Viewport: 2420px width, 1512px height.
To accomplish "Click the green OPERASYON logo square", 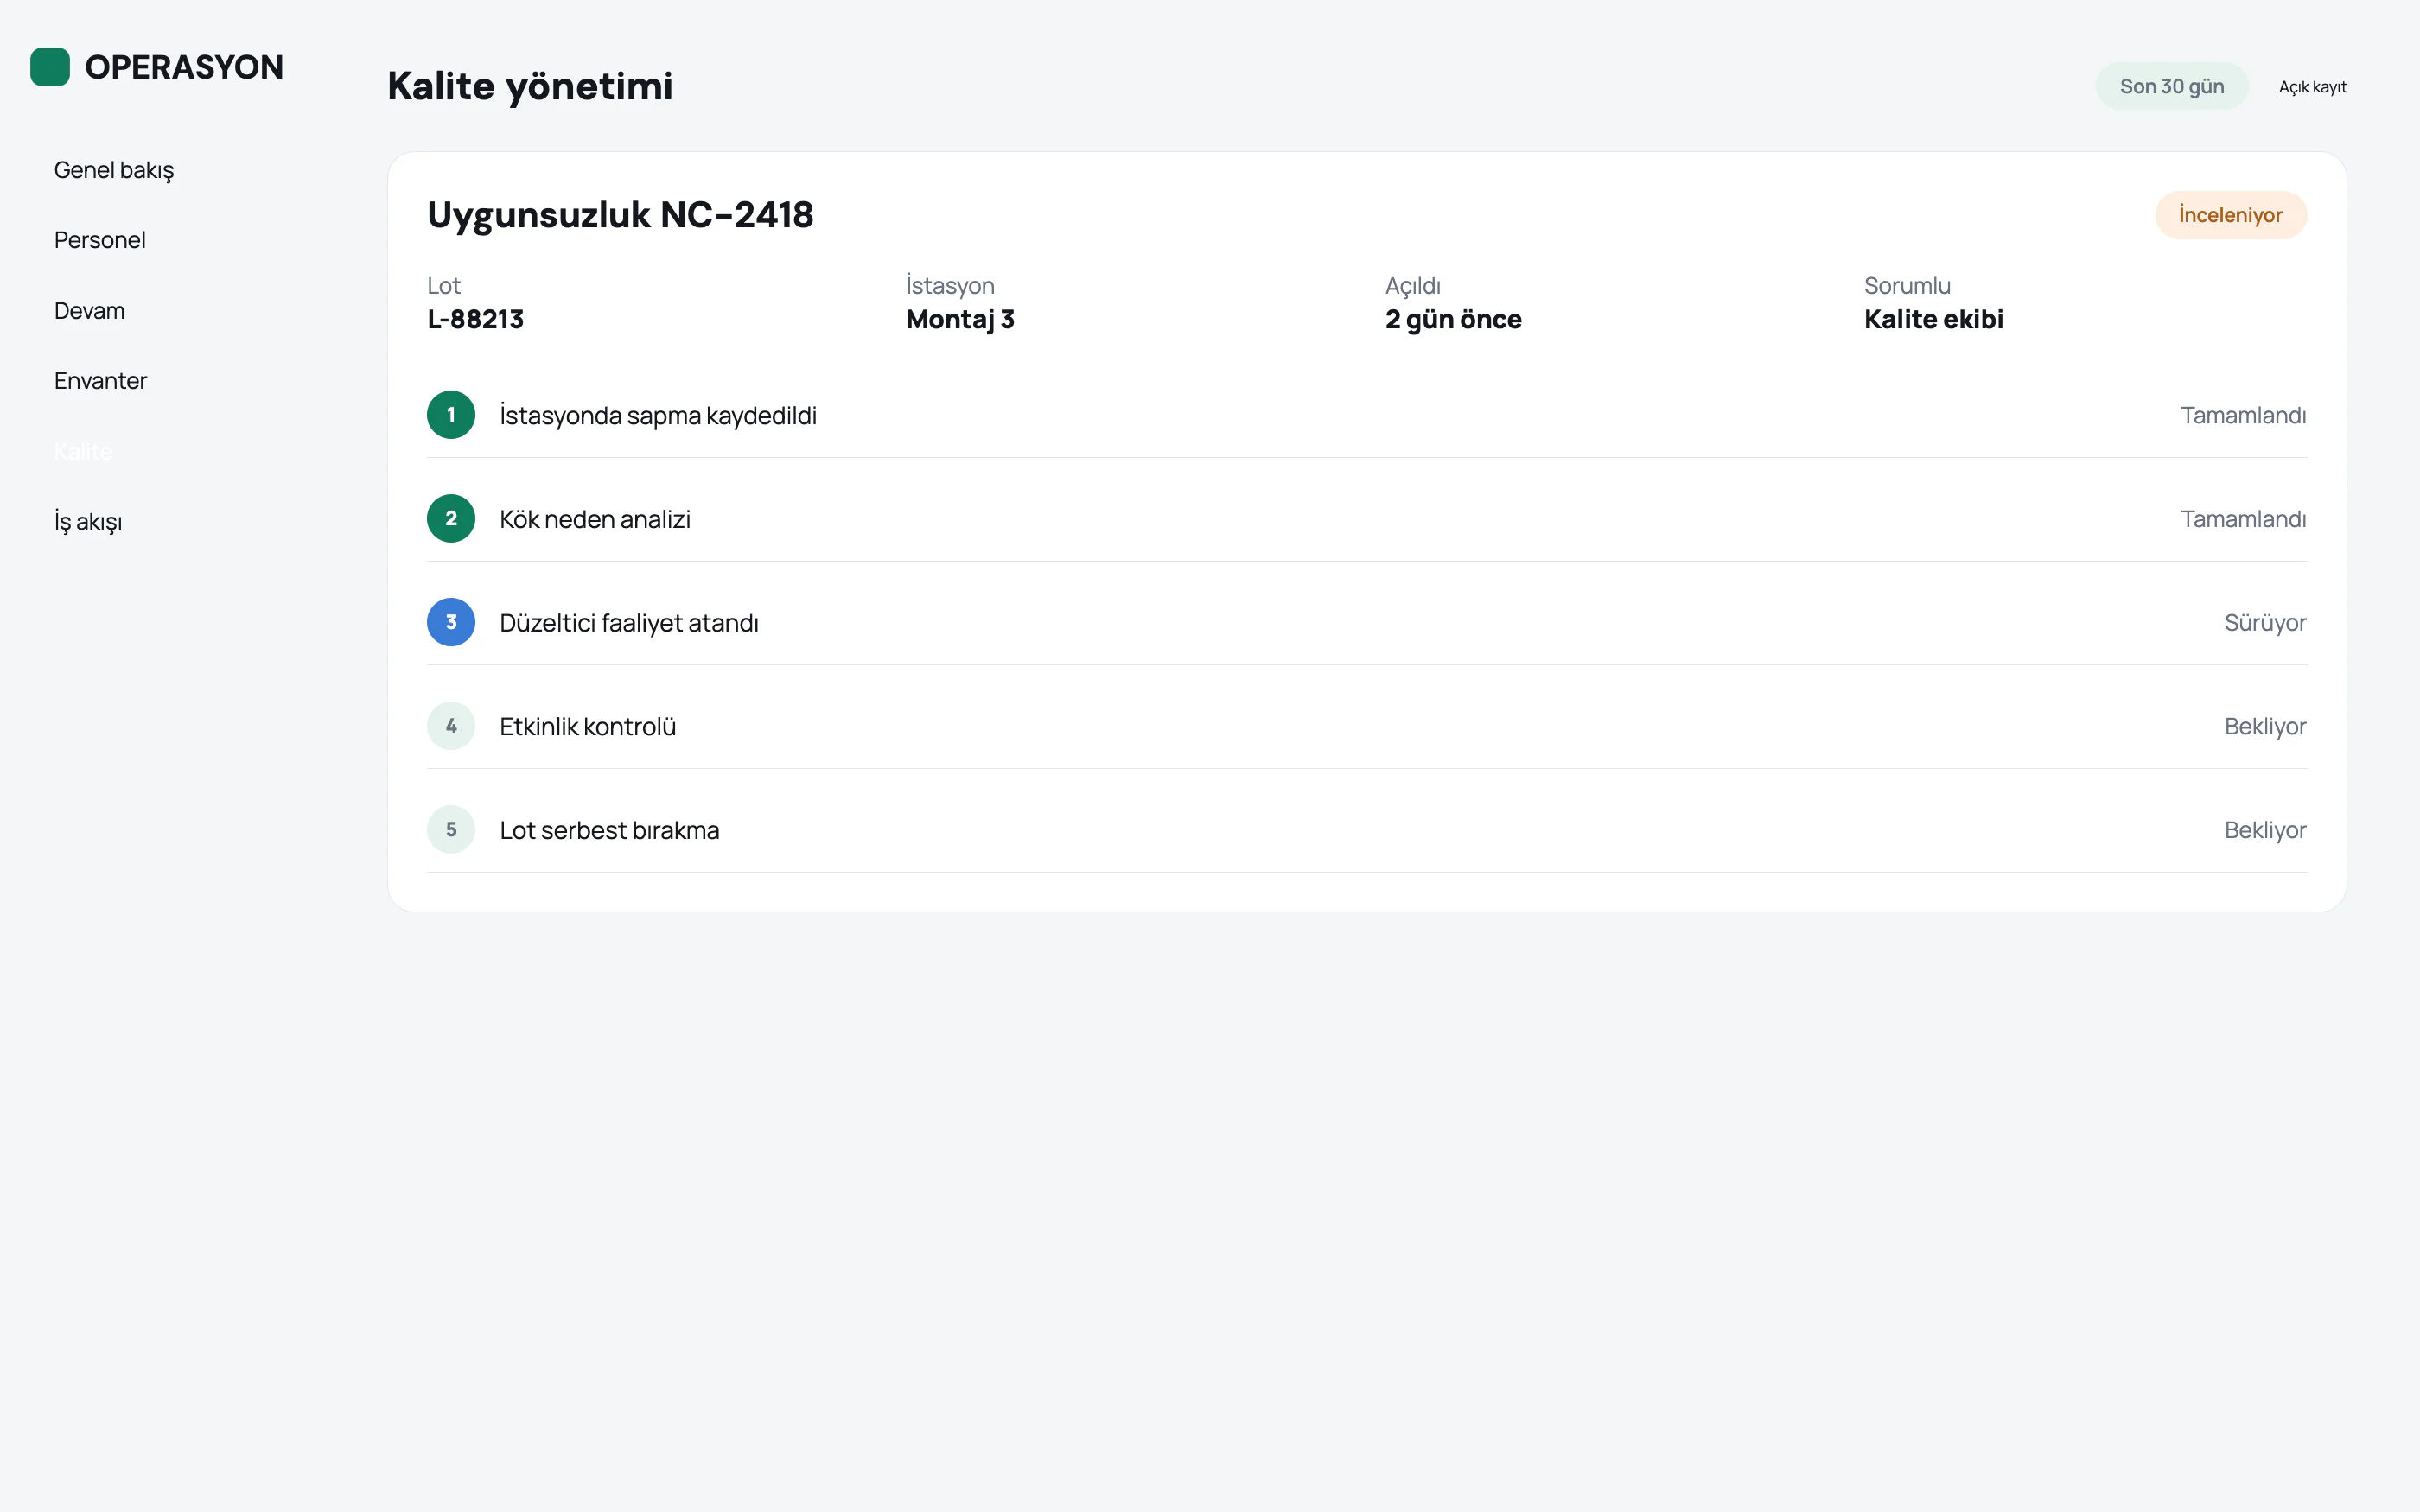I will point(50,67).
